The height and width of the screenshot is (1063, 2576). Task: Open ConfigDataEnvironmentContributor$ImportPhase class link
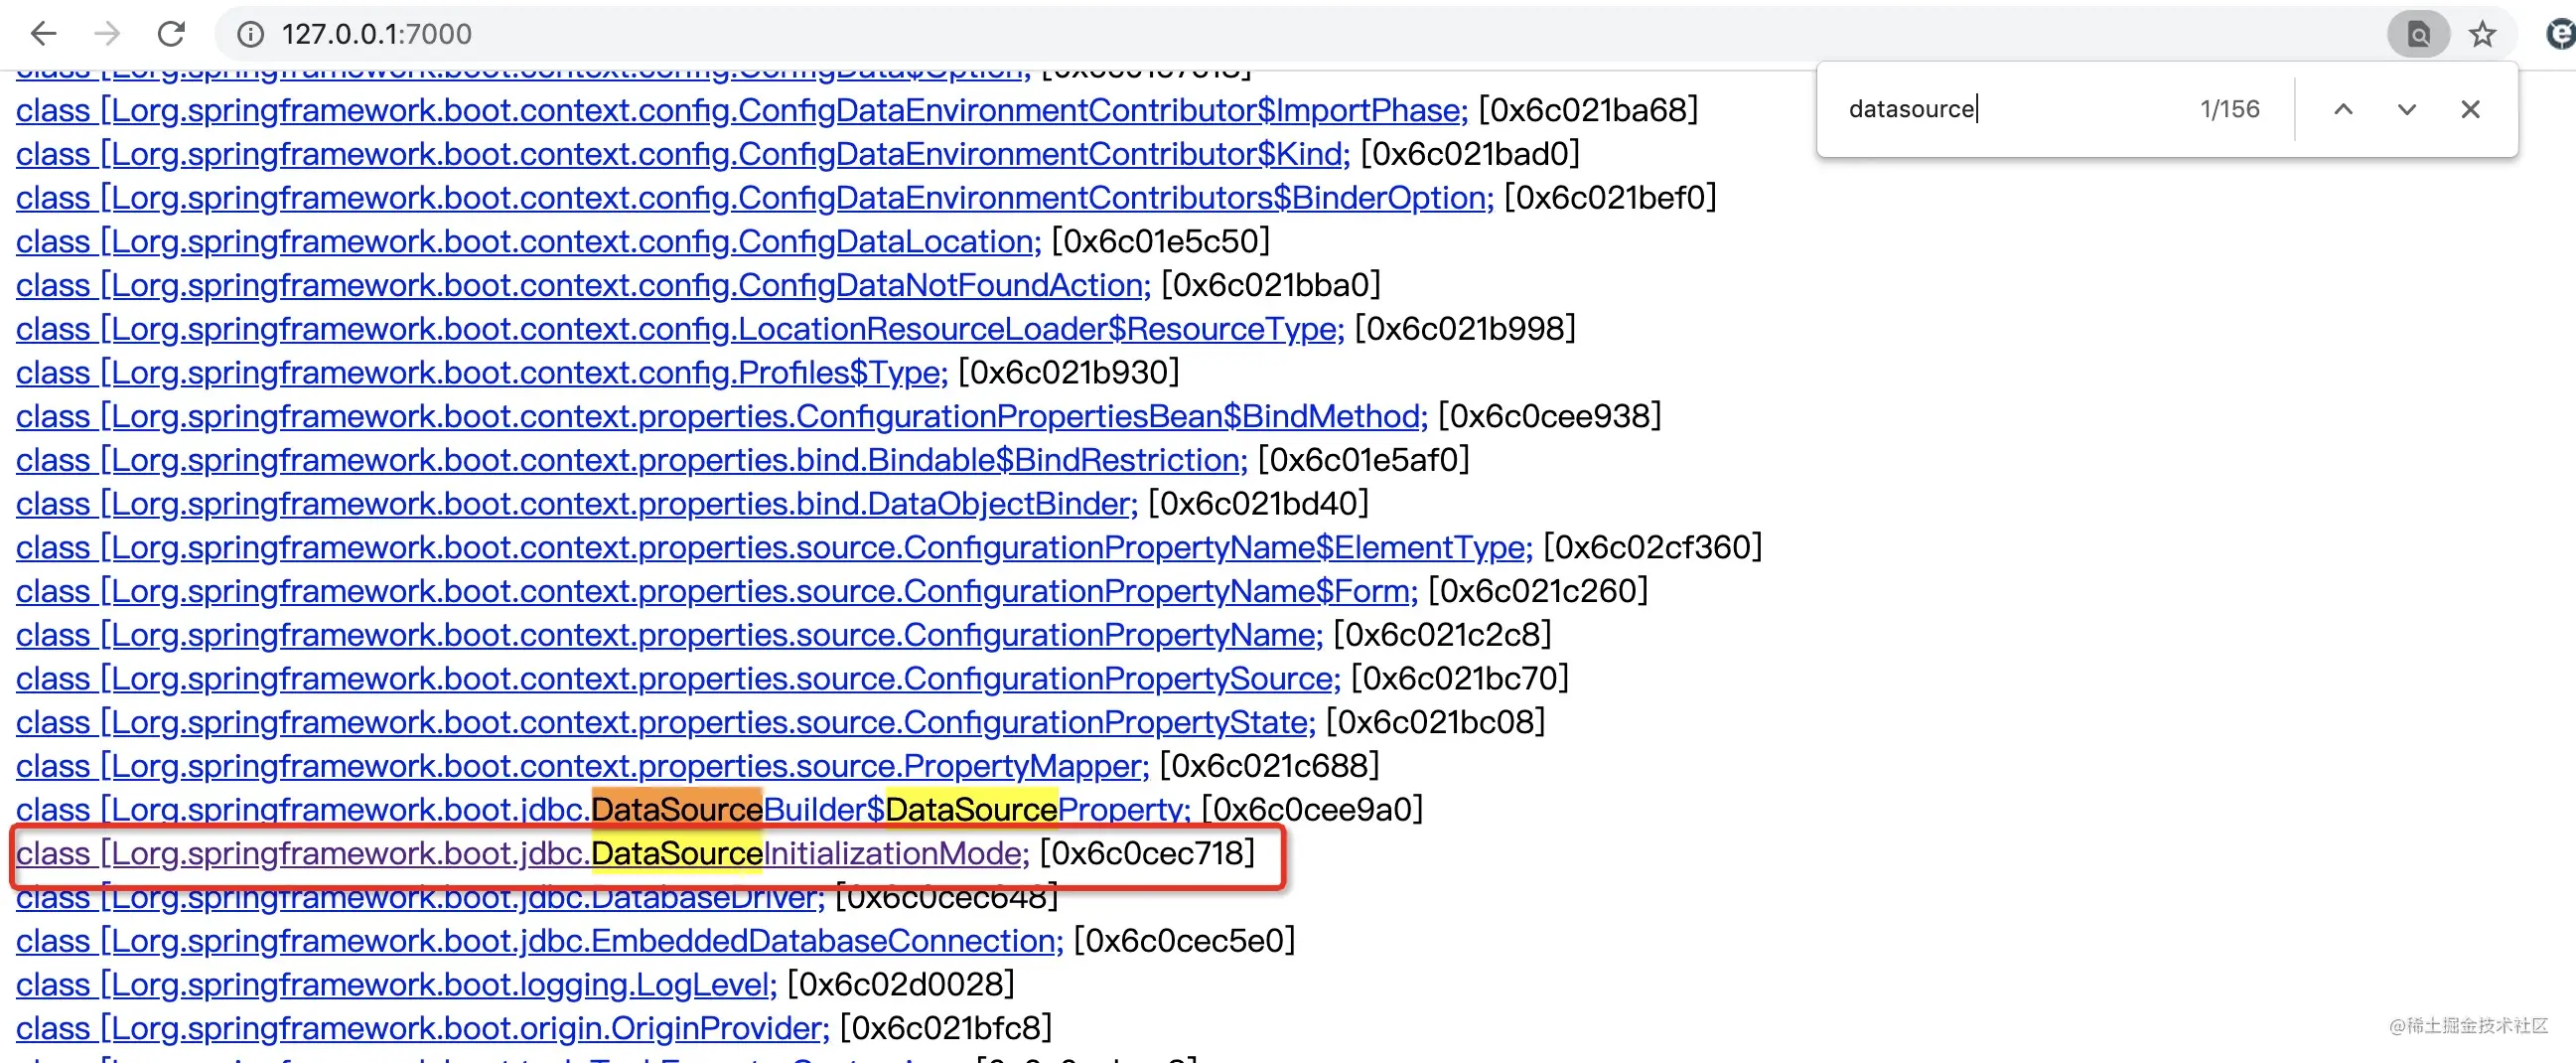coord(742,110)
